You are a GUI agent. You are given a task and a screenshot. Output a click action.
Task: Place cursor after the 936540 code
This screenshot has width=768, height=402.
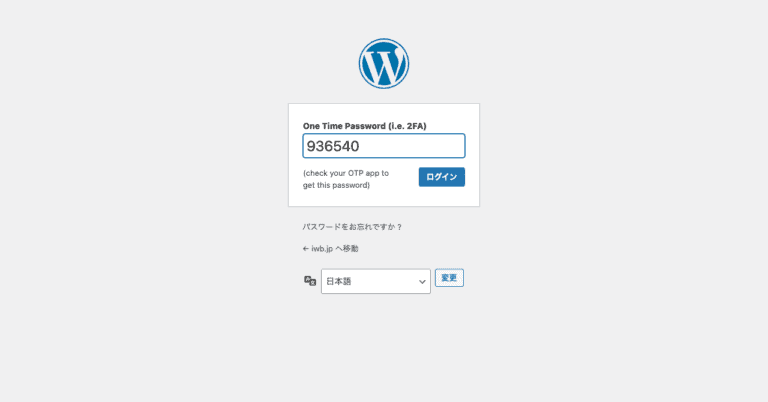click(361, 146)
